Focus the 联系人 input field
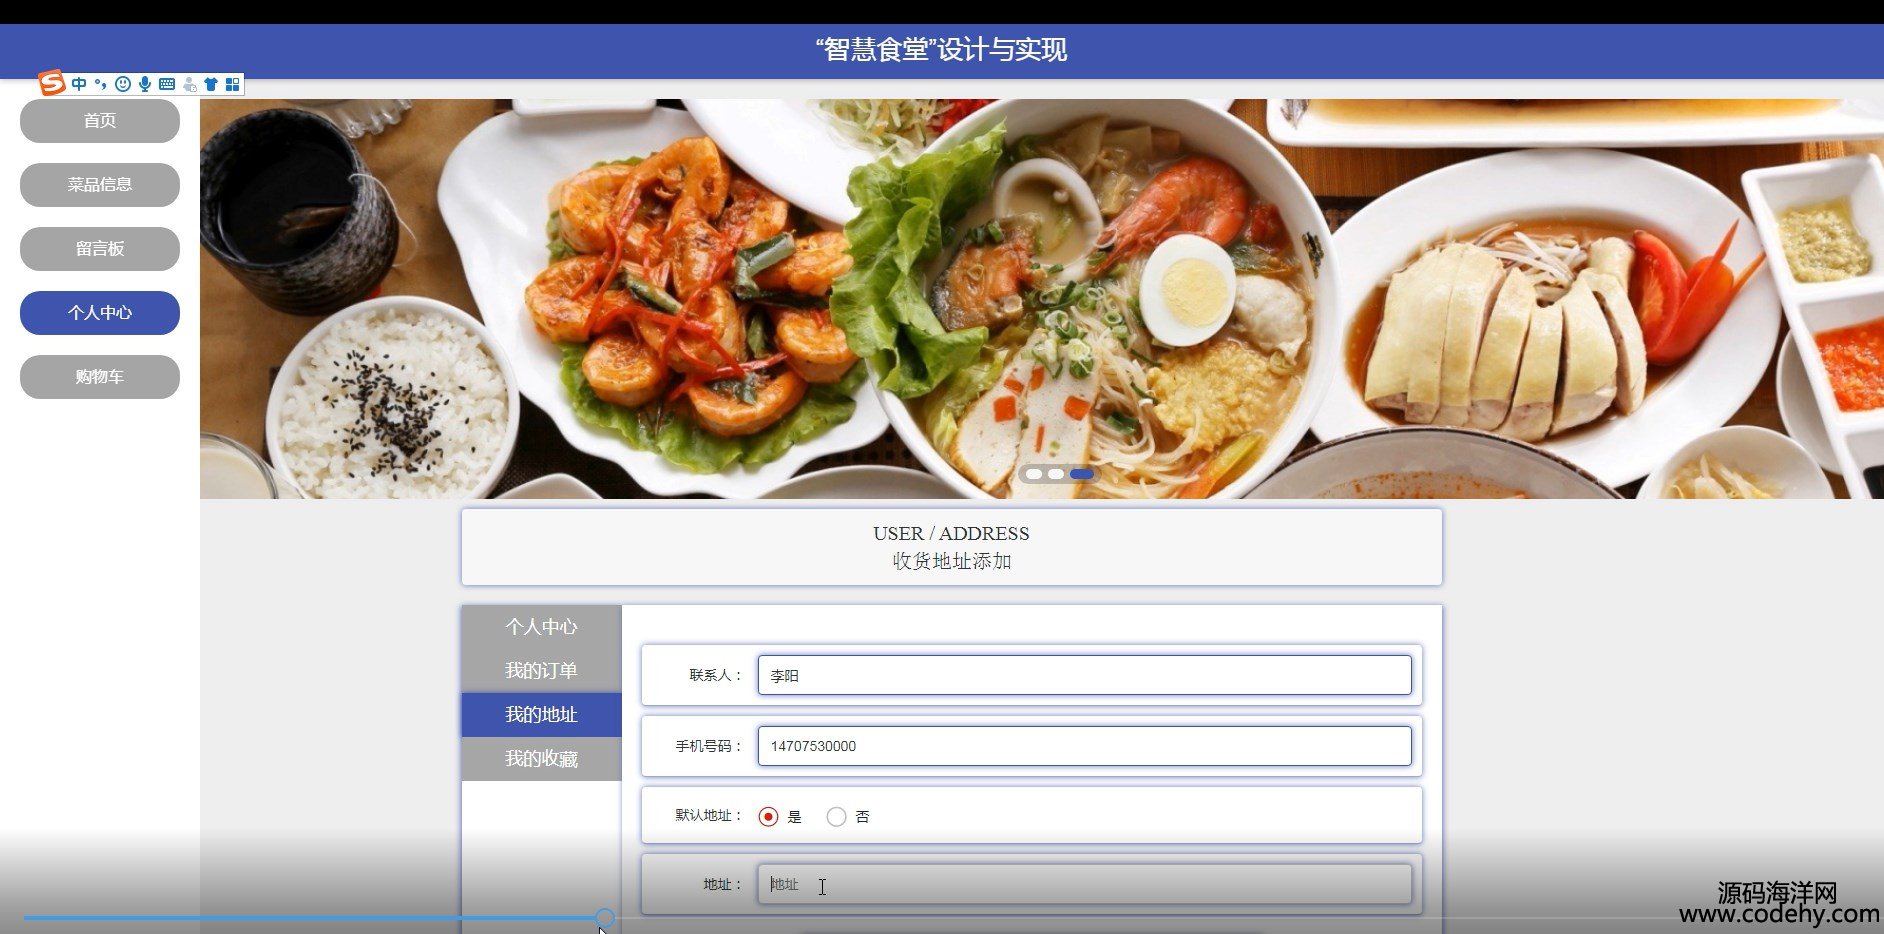This screenshot has width=1884, height=934. click(1084, 675)
